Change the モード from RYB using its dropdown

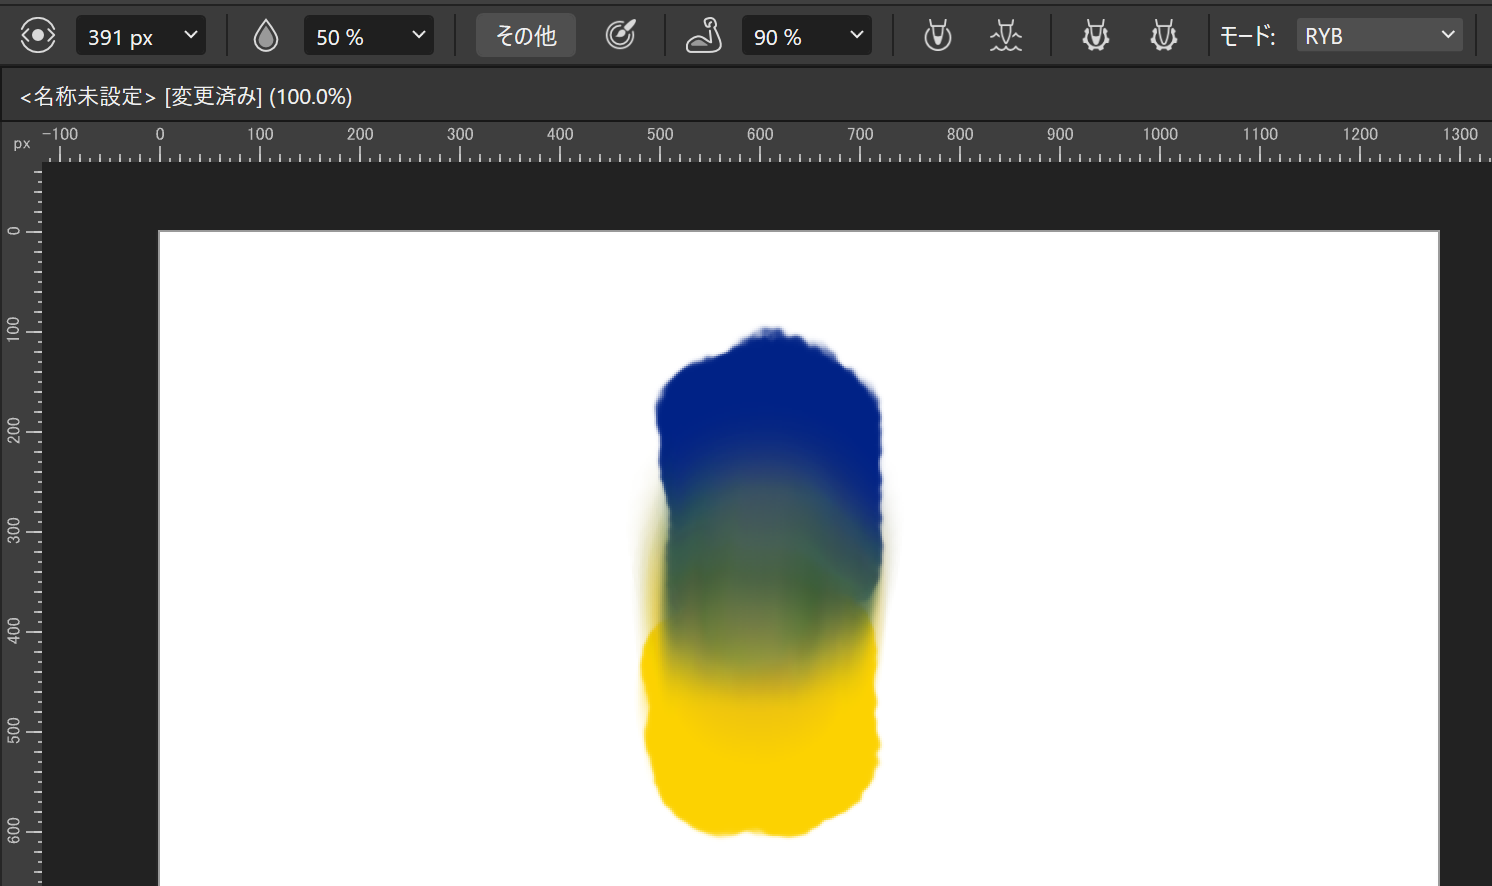(1379, 34)
